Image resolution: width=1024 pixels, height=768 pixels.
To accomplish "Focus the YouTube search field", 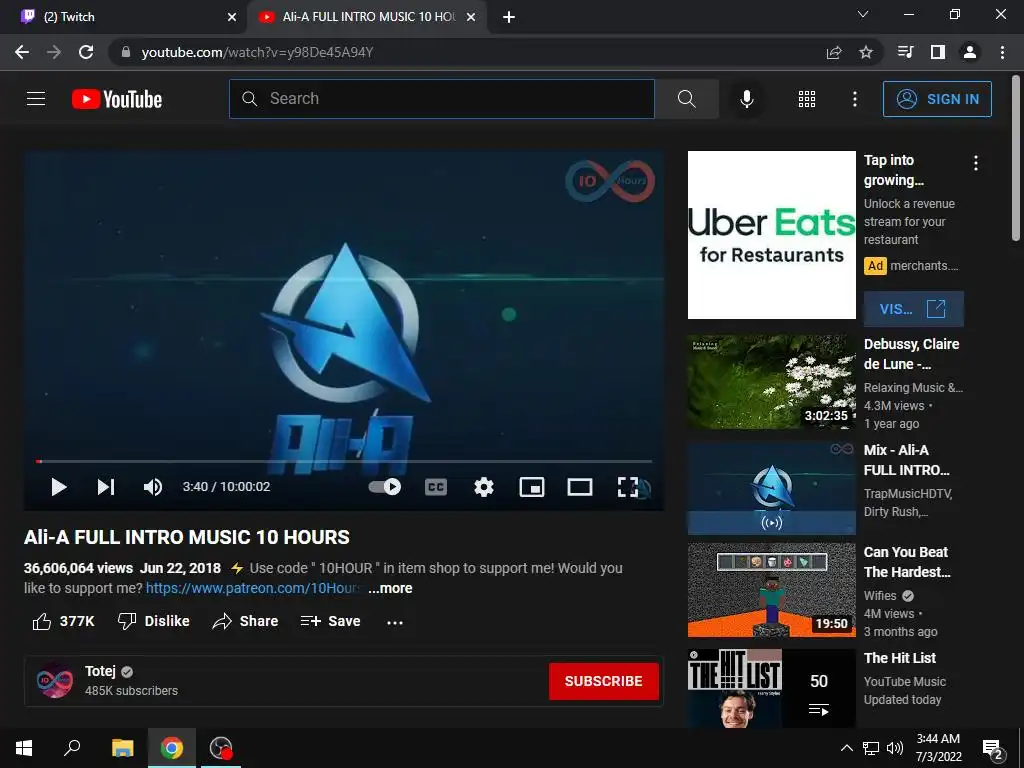I will 441,99.
